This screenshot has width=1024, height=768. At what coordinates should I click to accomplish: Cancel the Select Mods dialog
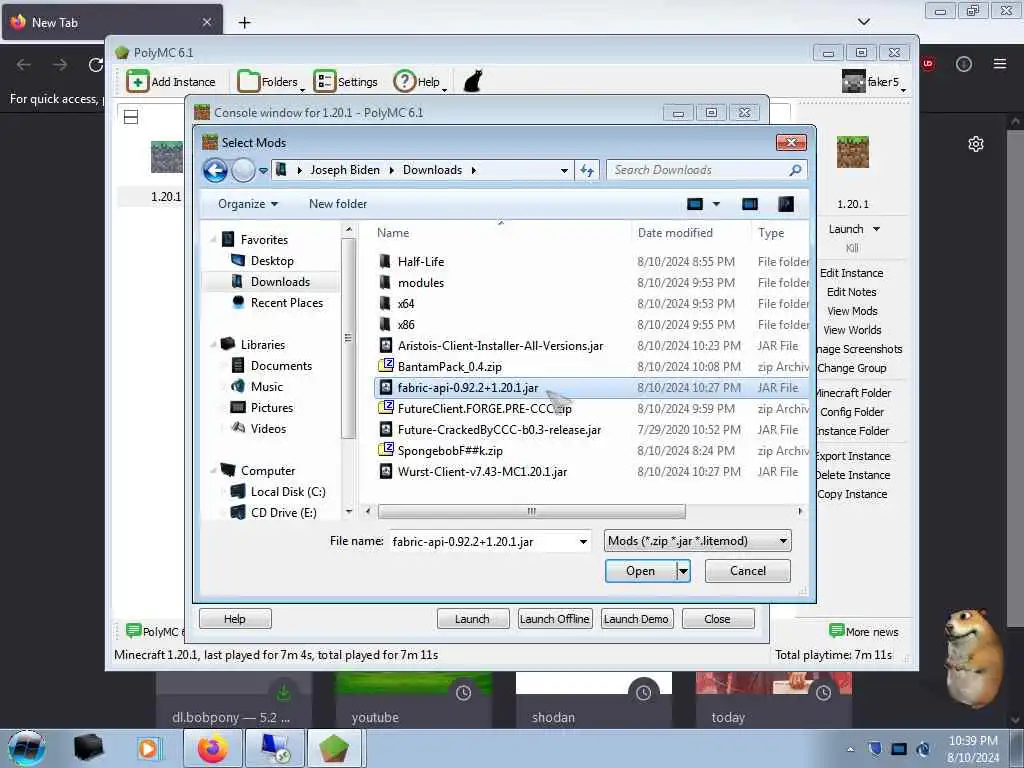point(748,571)
